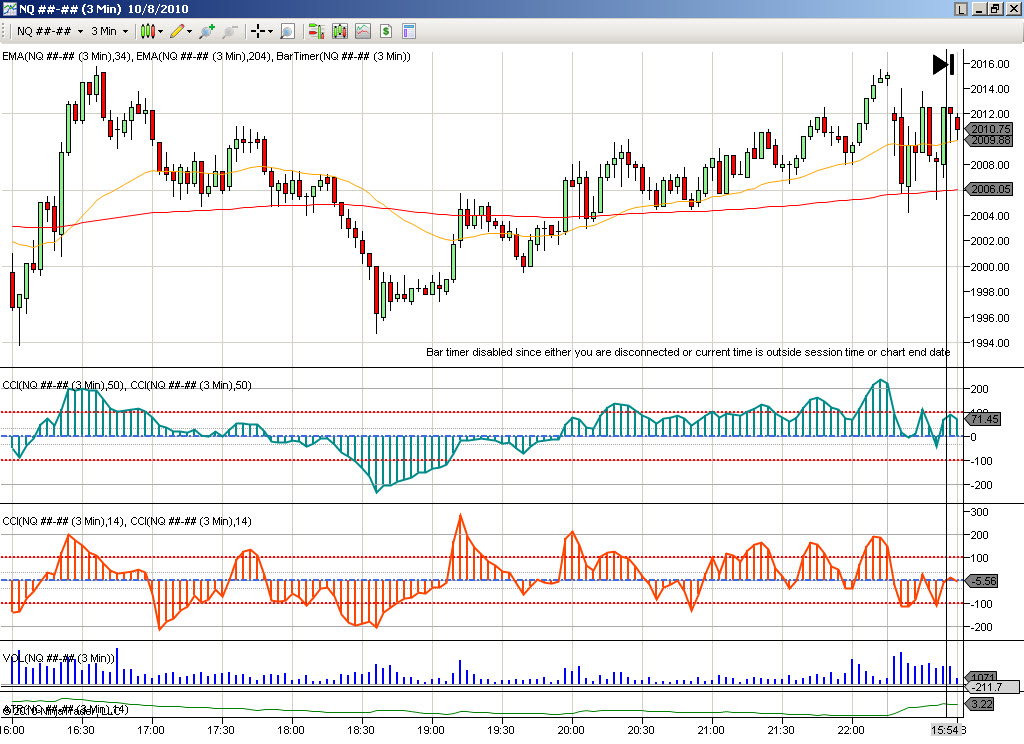Click the scroll-to-latest-bar arrow on chart
1024x744 pixels.
[942, 65]
